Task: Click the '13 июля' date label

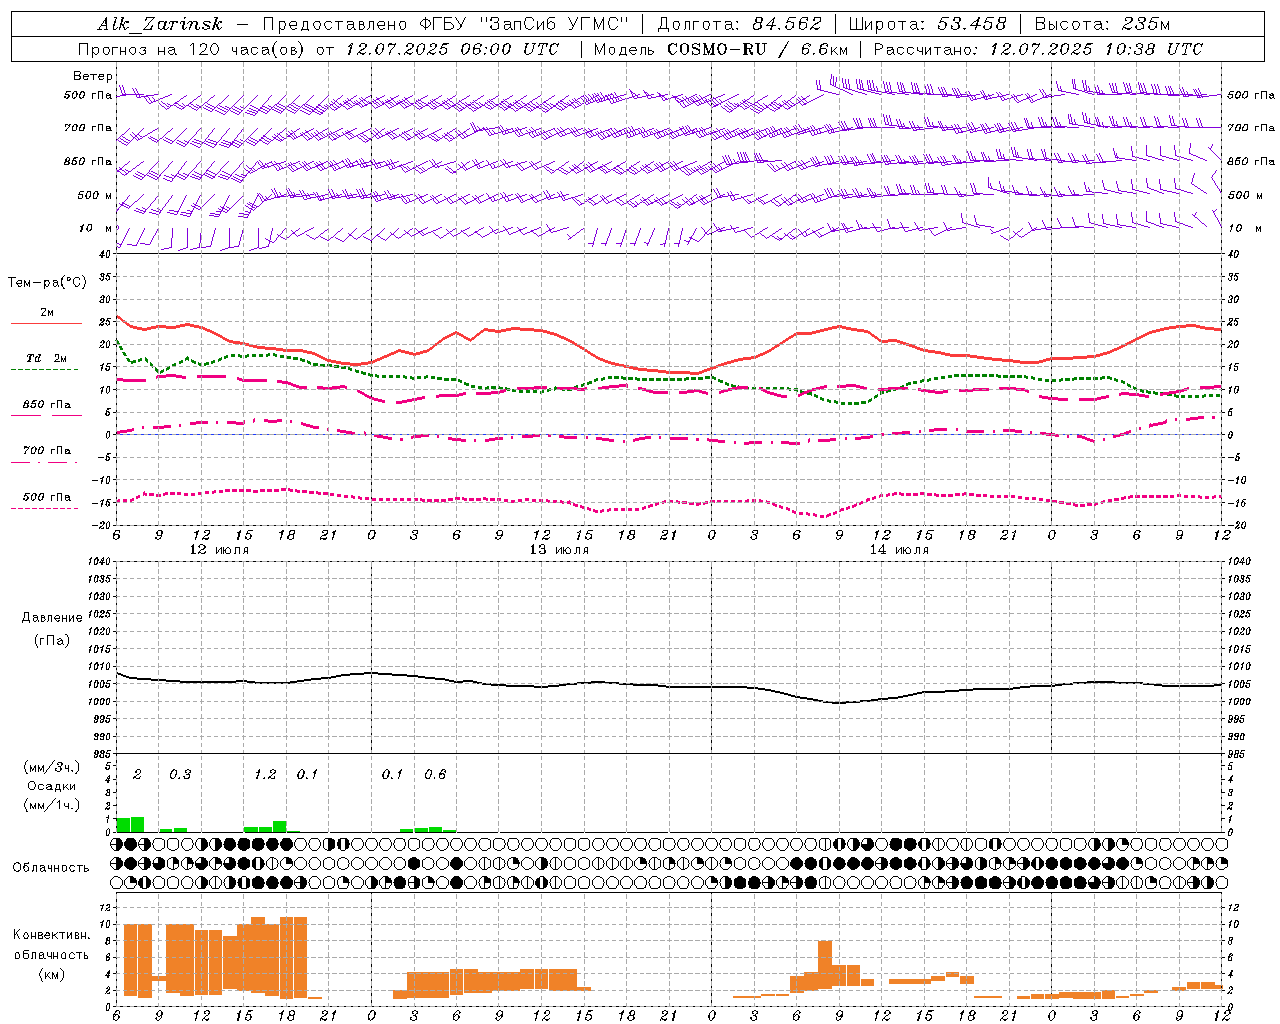Action: pyautogui.click(x=559, y=550)
